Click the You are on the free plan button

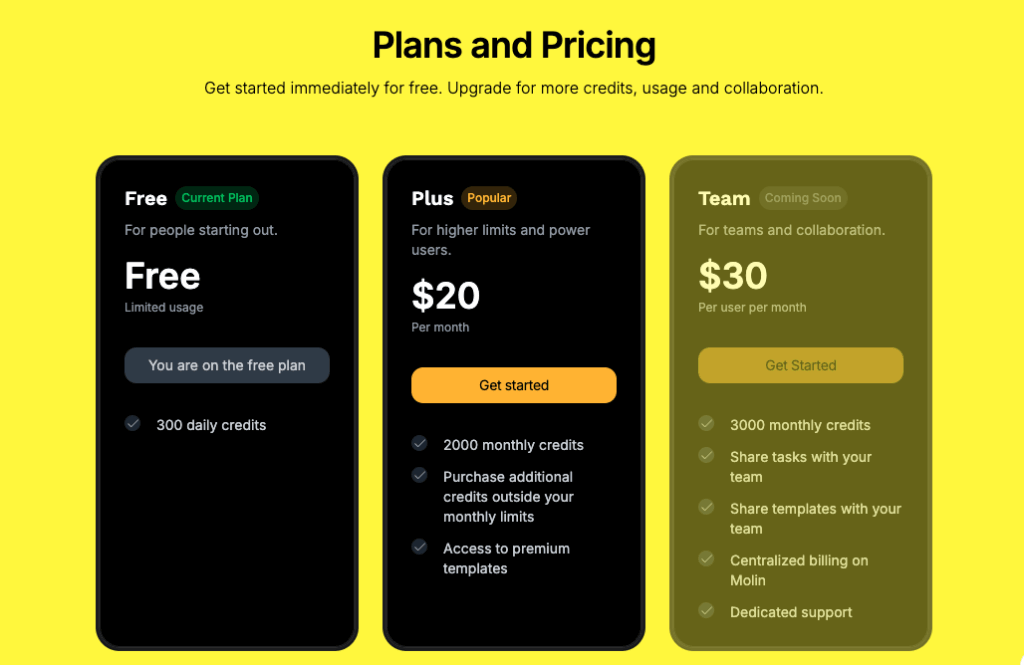(227, 365)
